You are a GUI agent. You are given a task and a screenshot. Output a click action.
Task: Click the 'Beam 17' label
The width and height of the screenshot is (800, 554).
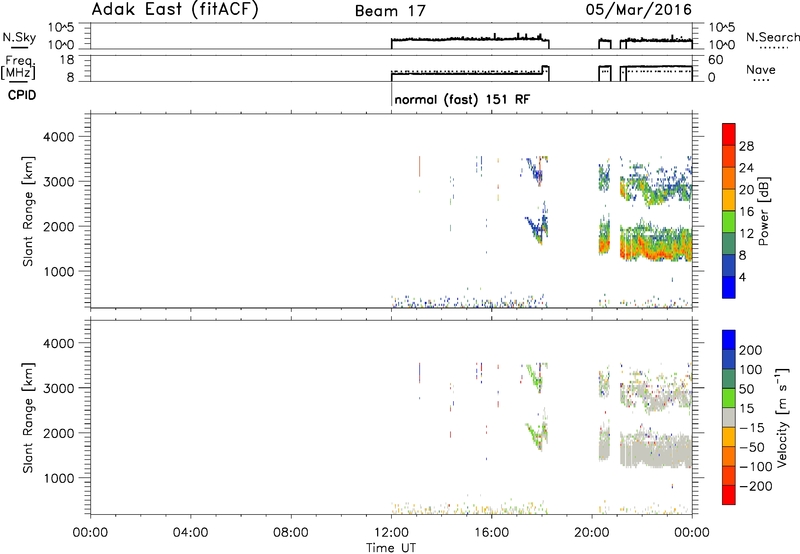point(390,11)
